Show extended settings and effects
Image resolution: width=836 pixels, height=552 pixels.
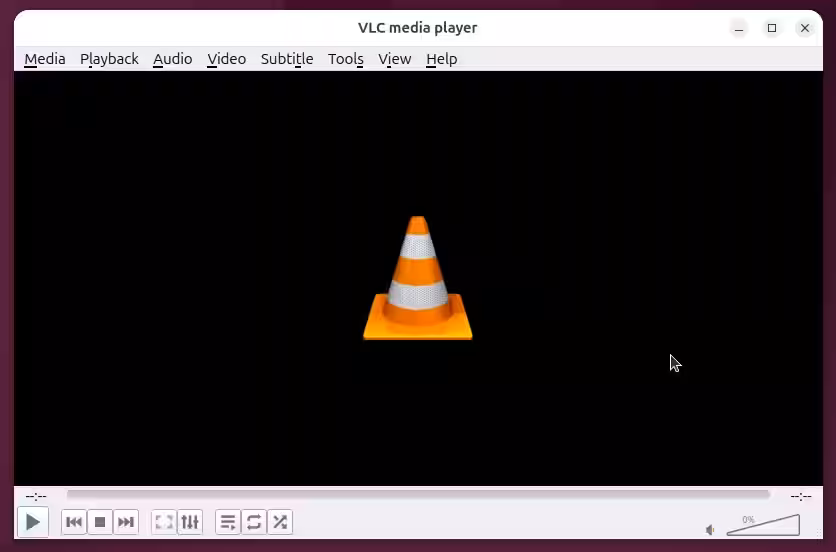pos(190,522)
